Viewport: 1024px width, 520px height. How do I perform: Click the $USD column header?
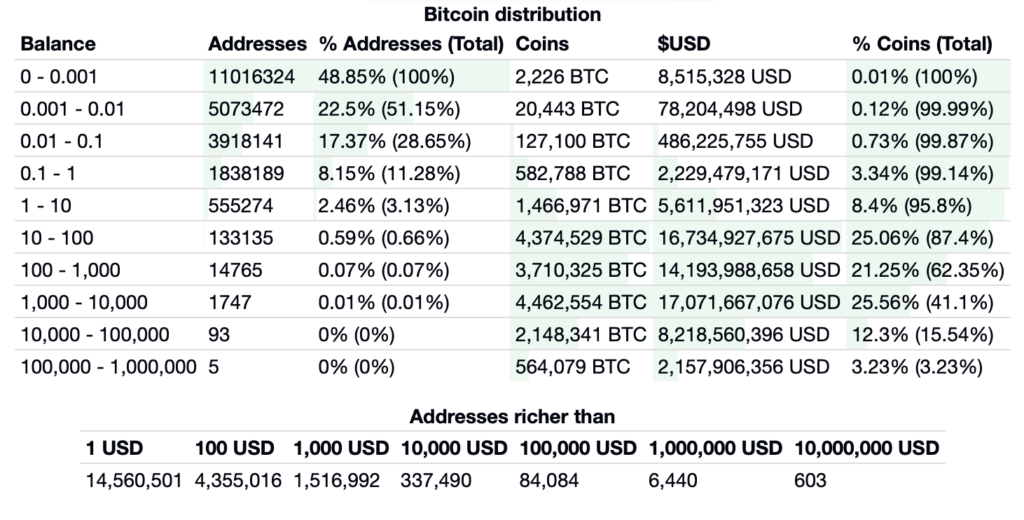684,44
